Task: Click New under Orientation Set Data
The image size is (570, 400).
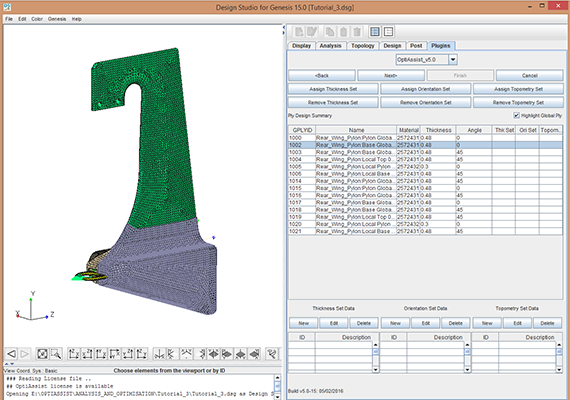Action: click(x=395, y=323)
